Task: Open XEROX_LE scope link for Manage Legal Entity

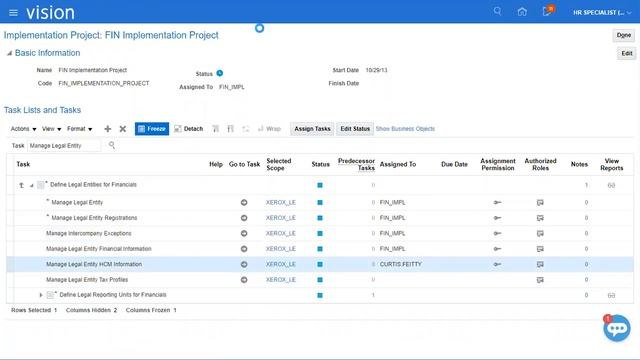Action: coord(280,202)
